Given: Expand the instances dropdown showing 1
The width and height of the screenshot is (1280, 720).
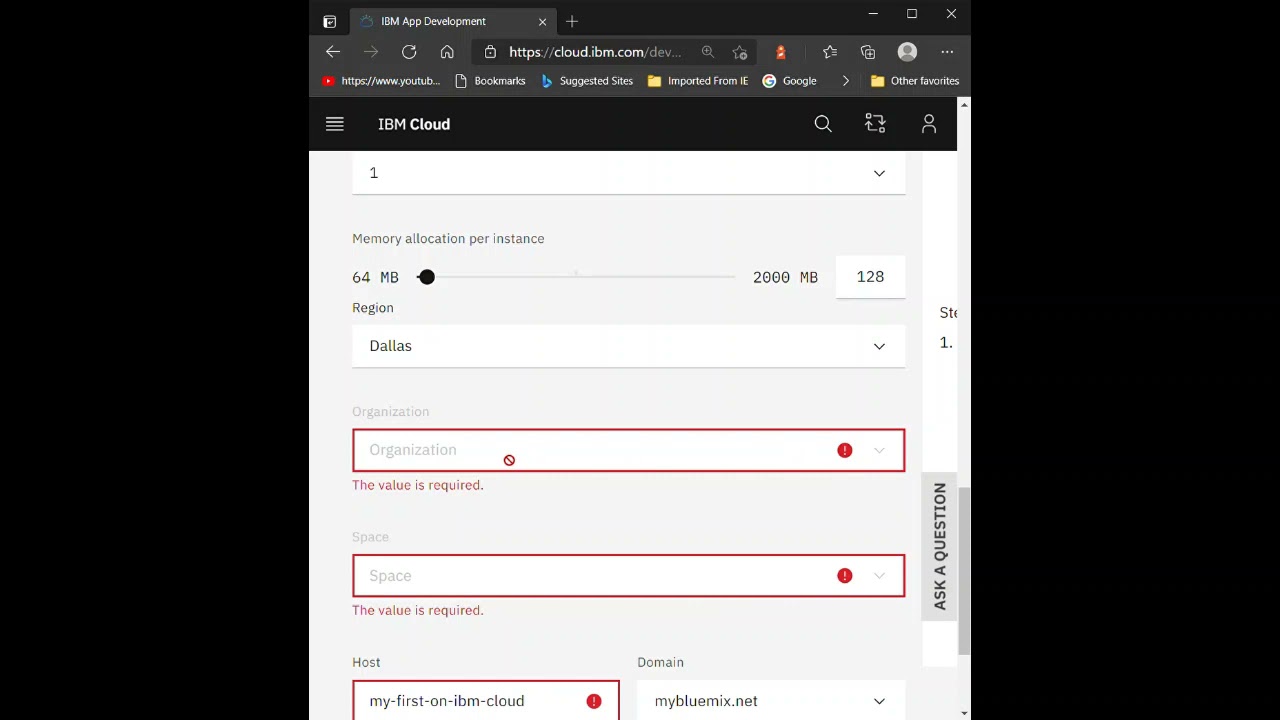Looking at the screenshot, I should [x=629, y=173].
